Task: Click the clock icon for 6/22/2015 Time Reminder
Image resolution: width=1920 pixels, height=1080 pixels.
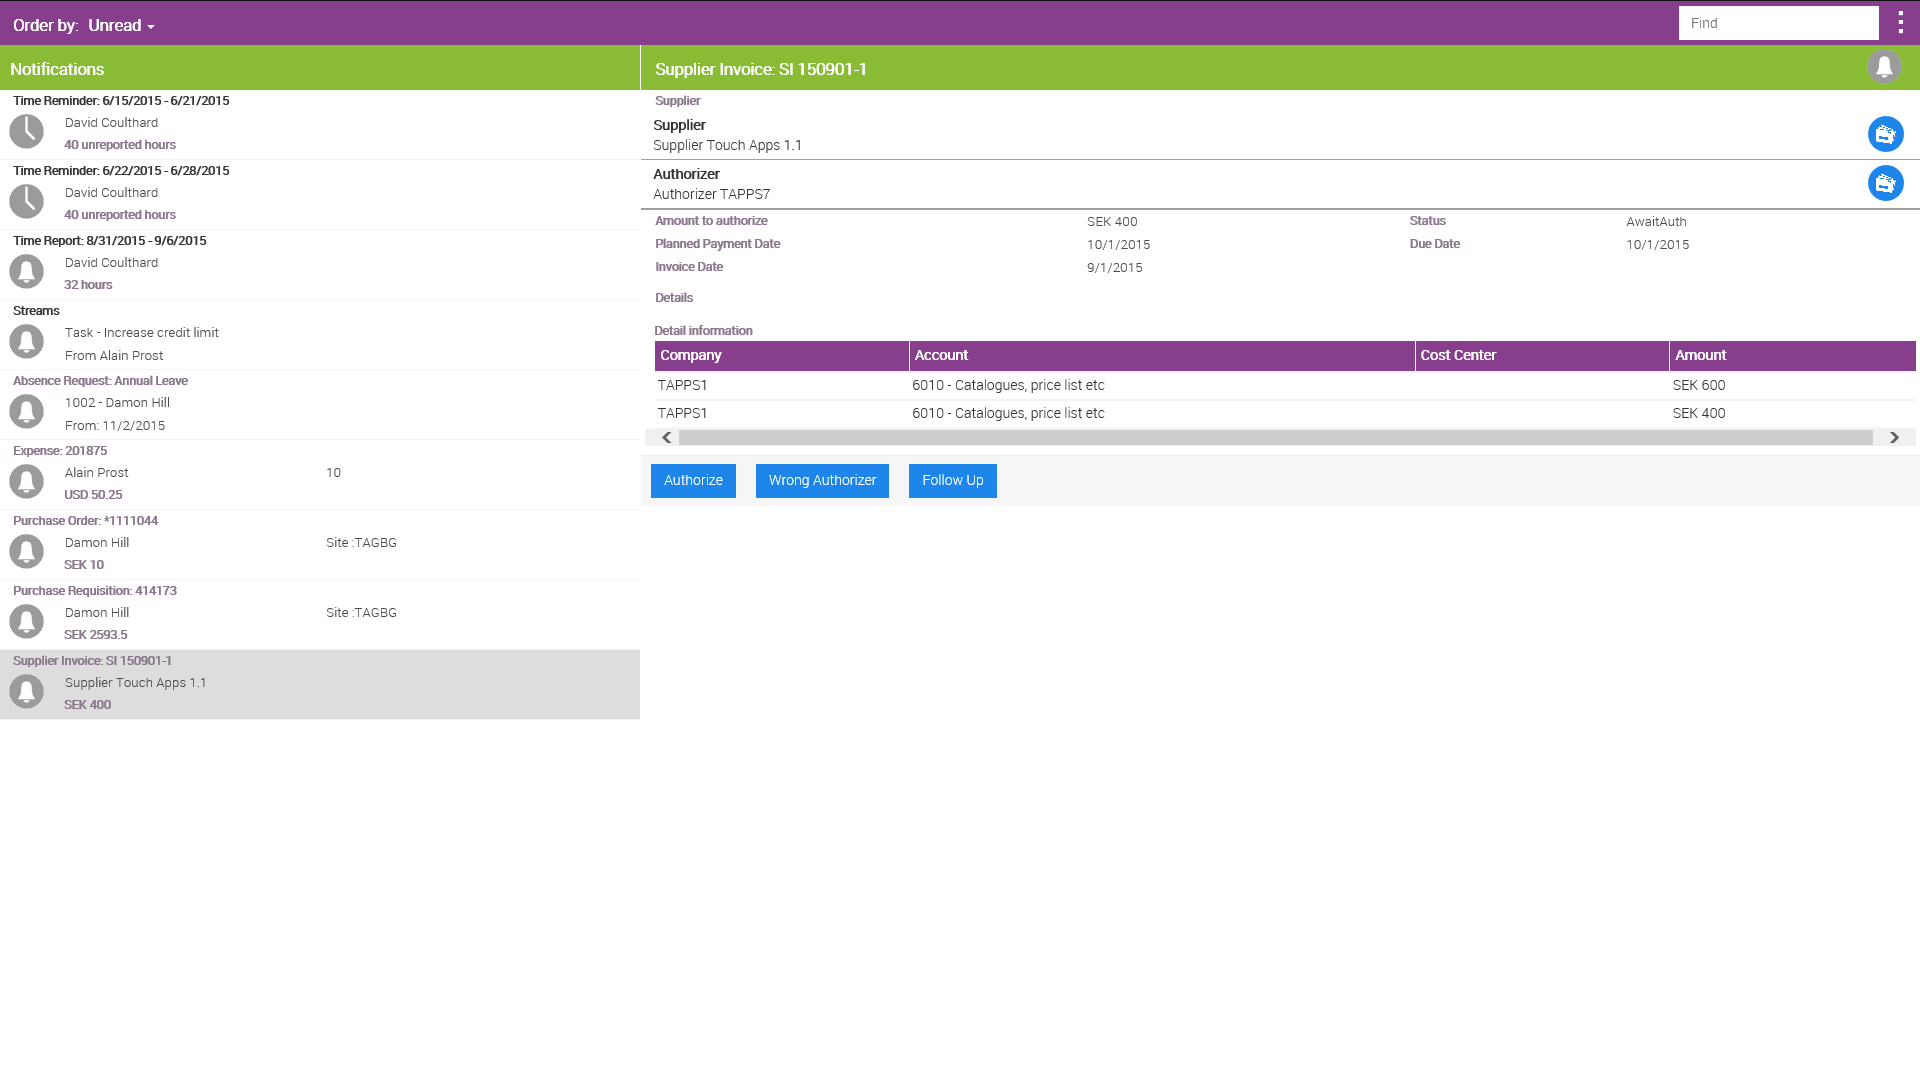Action: (27, 201)
